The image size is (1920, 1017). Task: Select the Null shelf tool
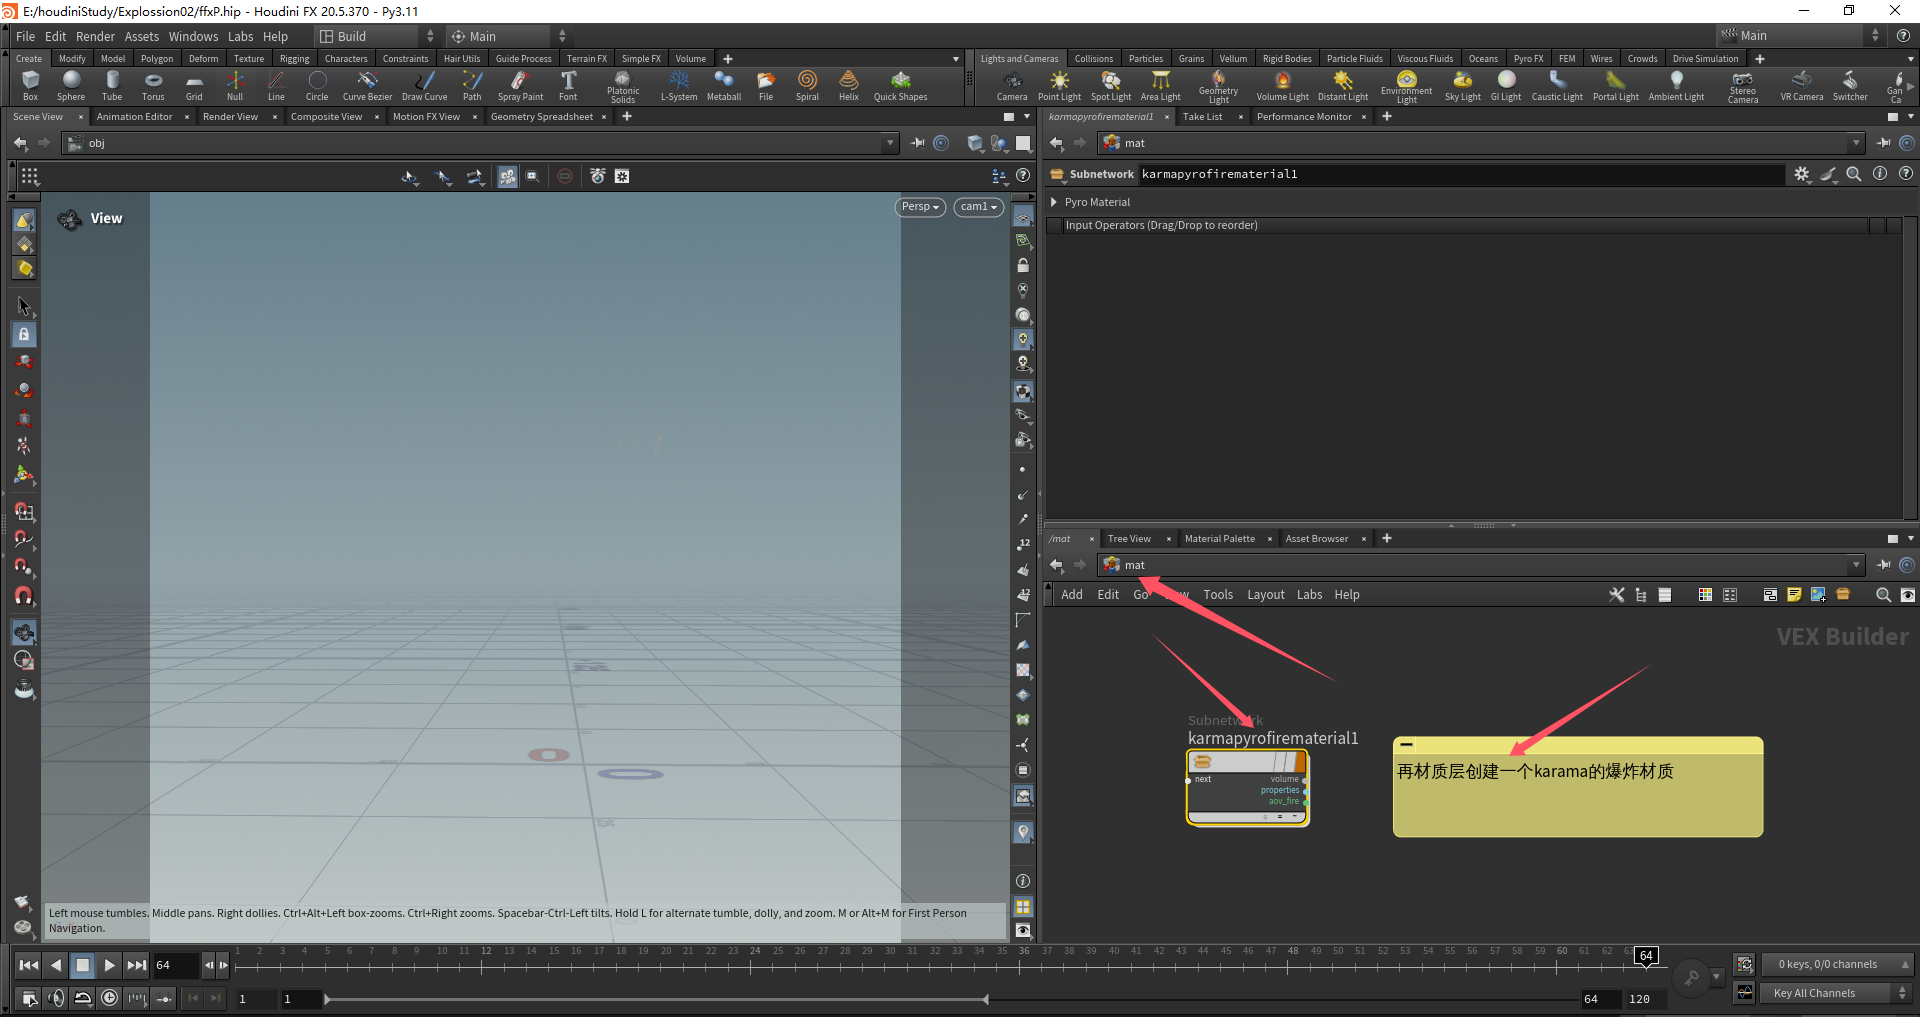(235, 86)
